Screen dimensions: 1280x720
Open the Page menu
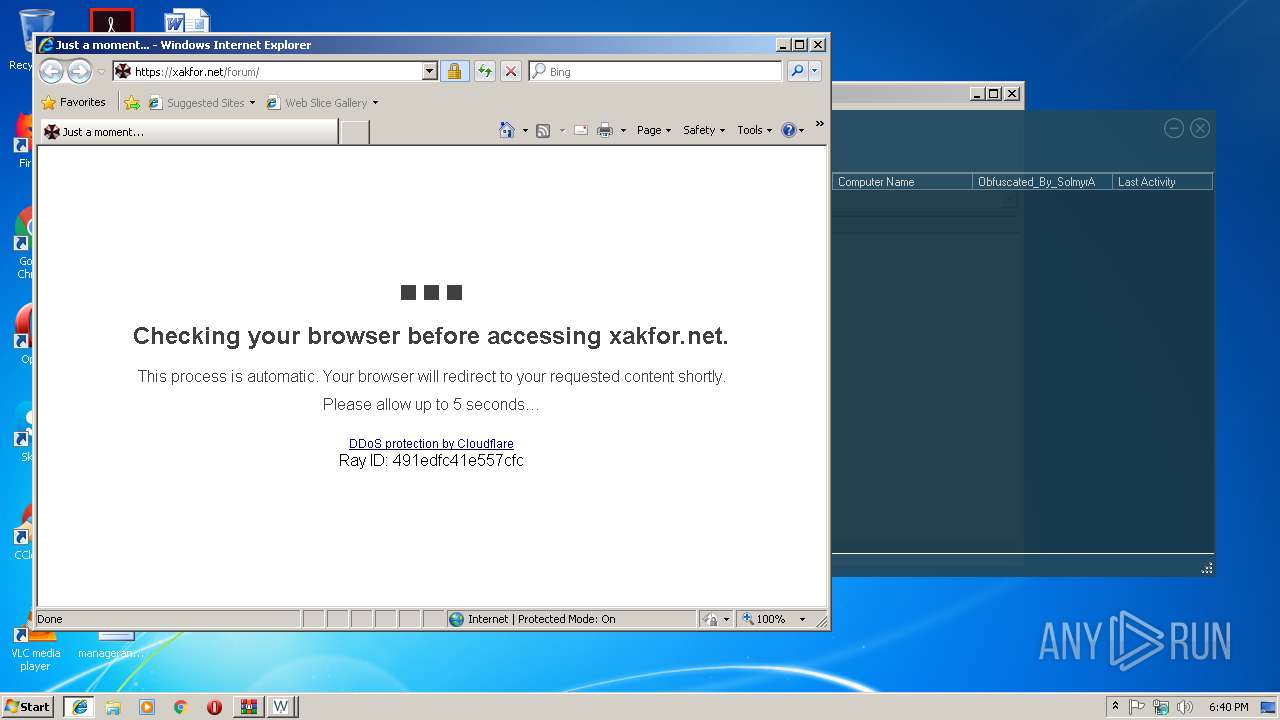(654, 130)
